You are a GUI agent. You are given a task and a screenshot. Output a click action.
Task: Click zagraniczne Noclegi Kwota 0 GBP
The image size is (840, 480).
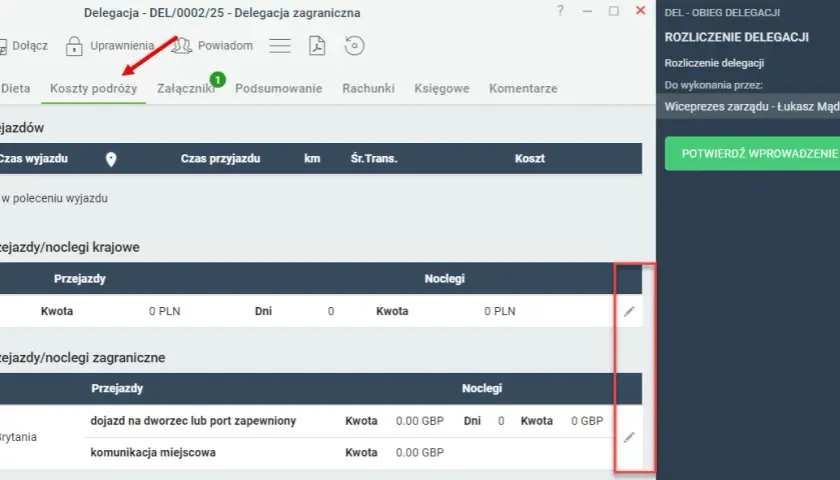[587, 421]
